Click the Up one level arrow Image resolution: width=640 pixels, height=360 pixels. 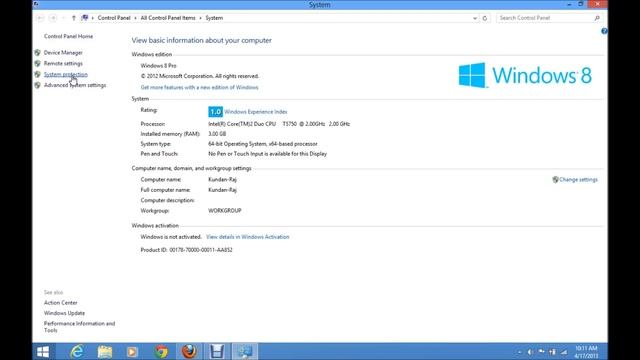(73, 18)
